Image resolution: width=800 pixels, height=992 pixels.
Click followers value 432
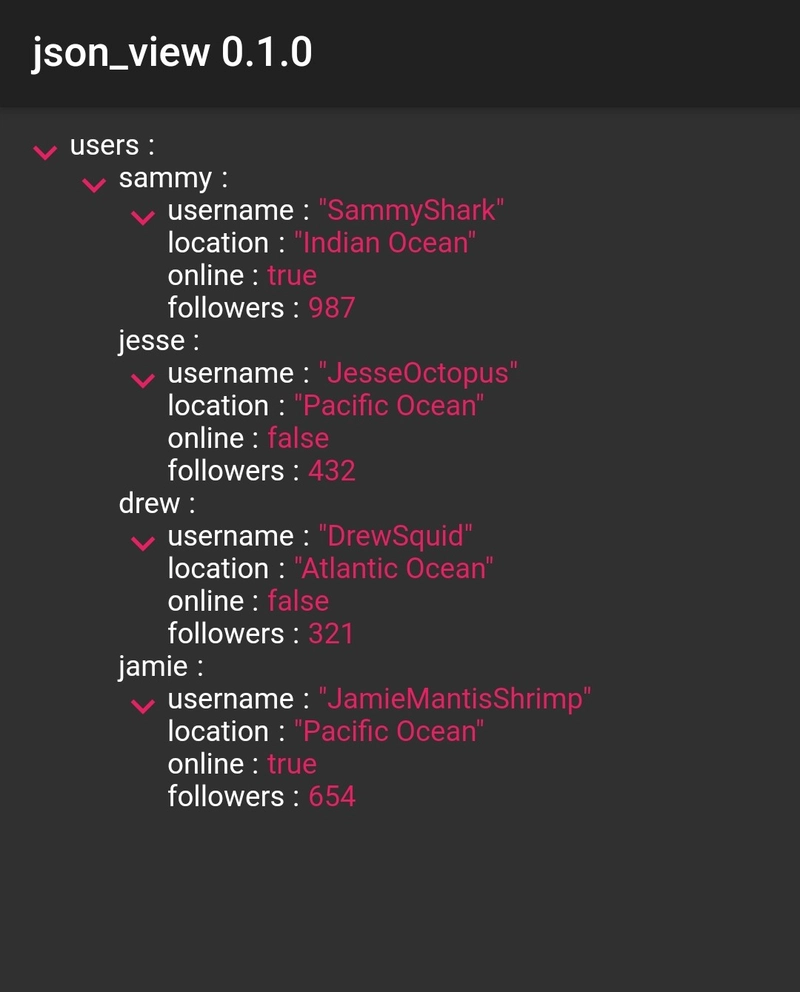[332, 471]
